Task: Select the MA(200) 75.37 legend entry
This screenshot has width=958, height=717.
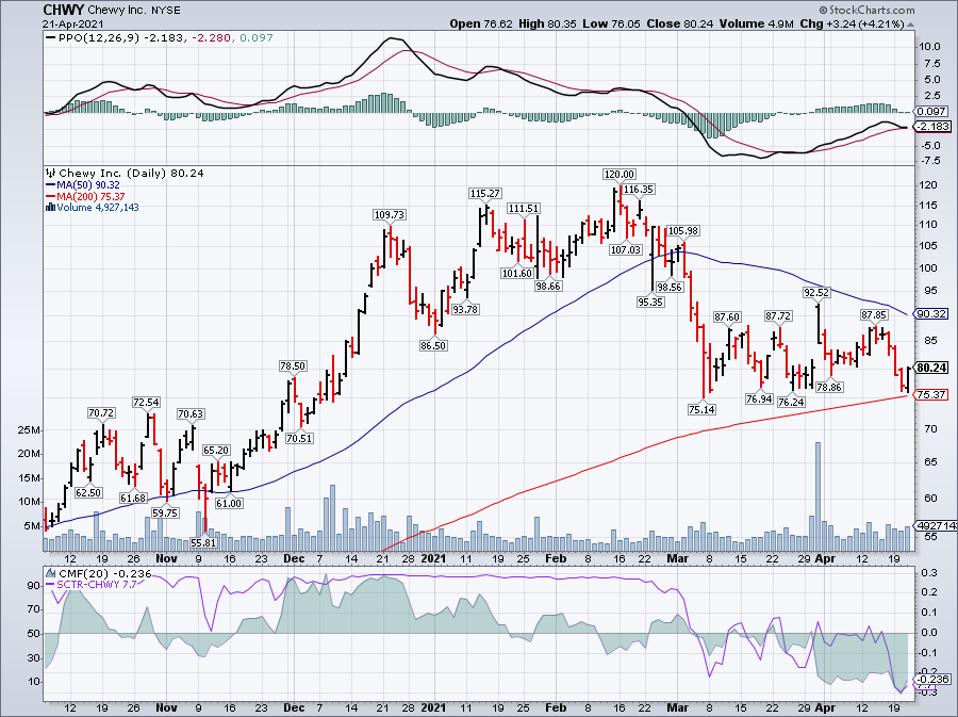Action: pyautogui.click(x=90, y=196)
